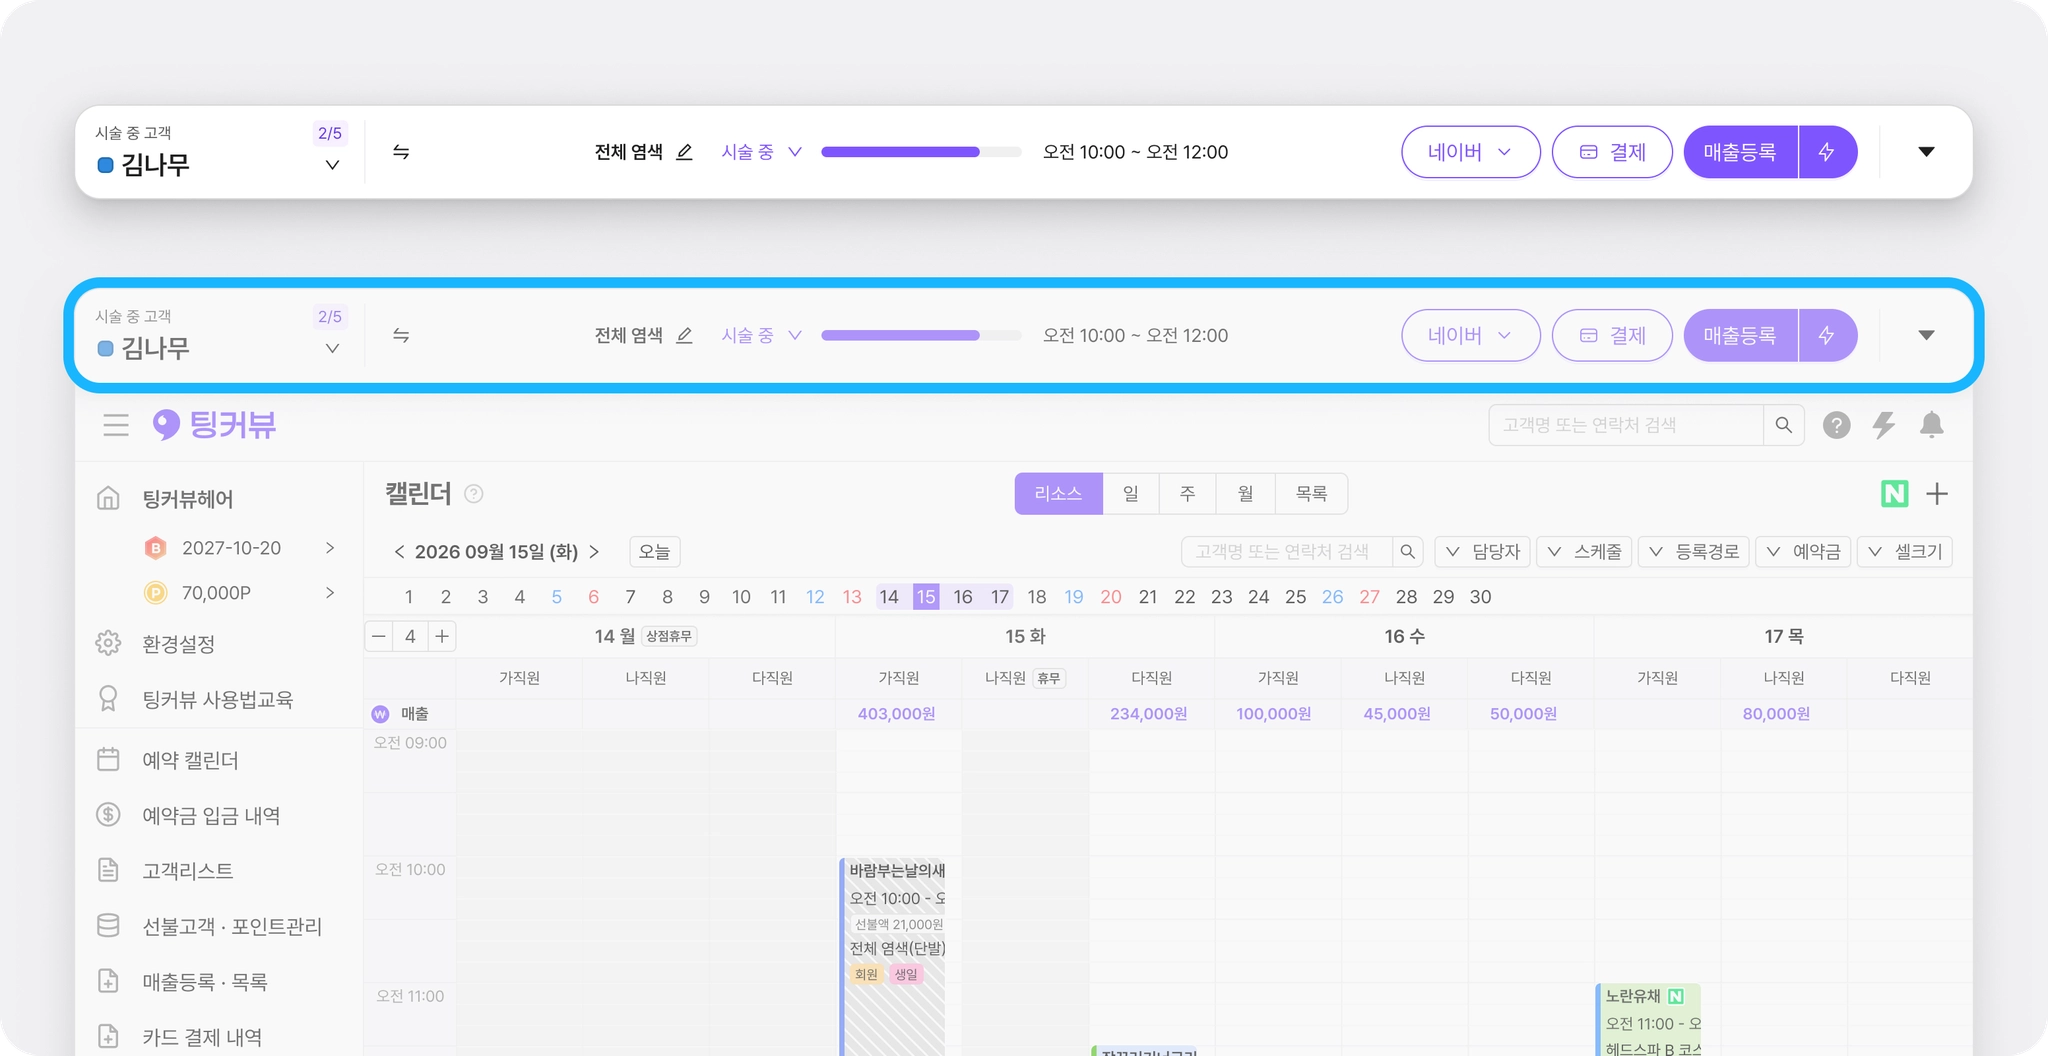Click the pencil icon beside 전체 염색 in upper bar

(684, 152)
